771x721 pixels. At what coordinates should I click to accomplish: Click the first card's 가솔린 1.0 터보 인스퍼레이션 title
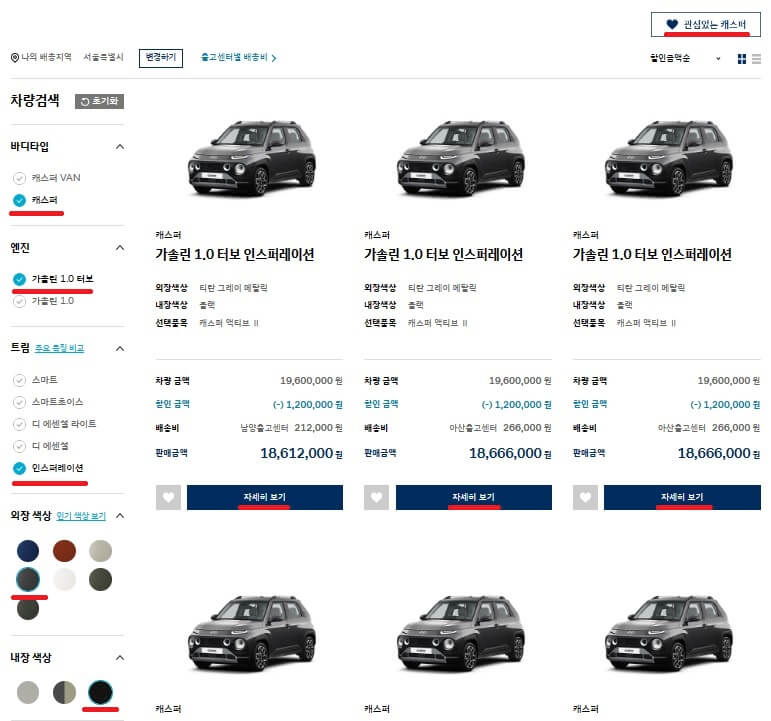pyautogui.click(x=235, y=254)
